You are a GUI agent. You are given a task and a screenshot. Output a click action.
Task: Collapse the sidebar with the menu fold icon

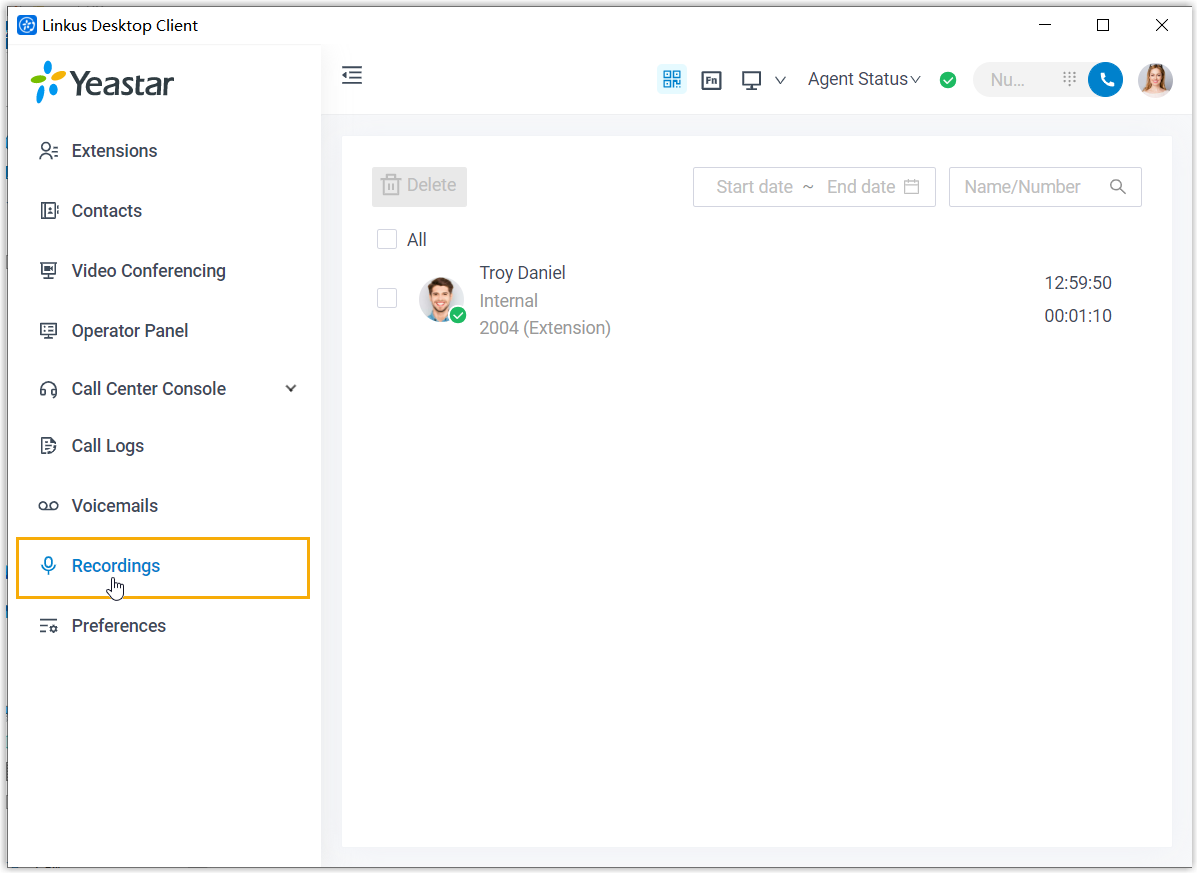pyautogui.click(x=351, y=76)
